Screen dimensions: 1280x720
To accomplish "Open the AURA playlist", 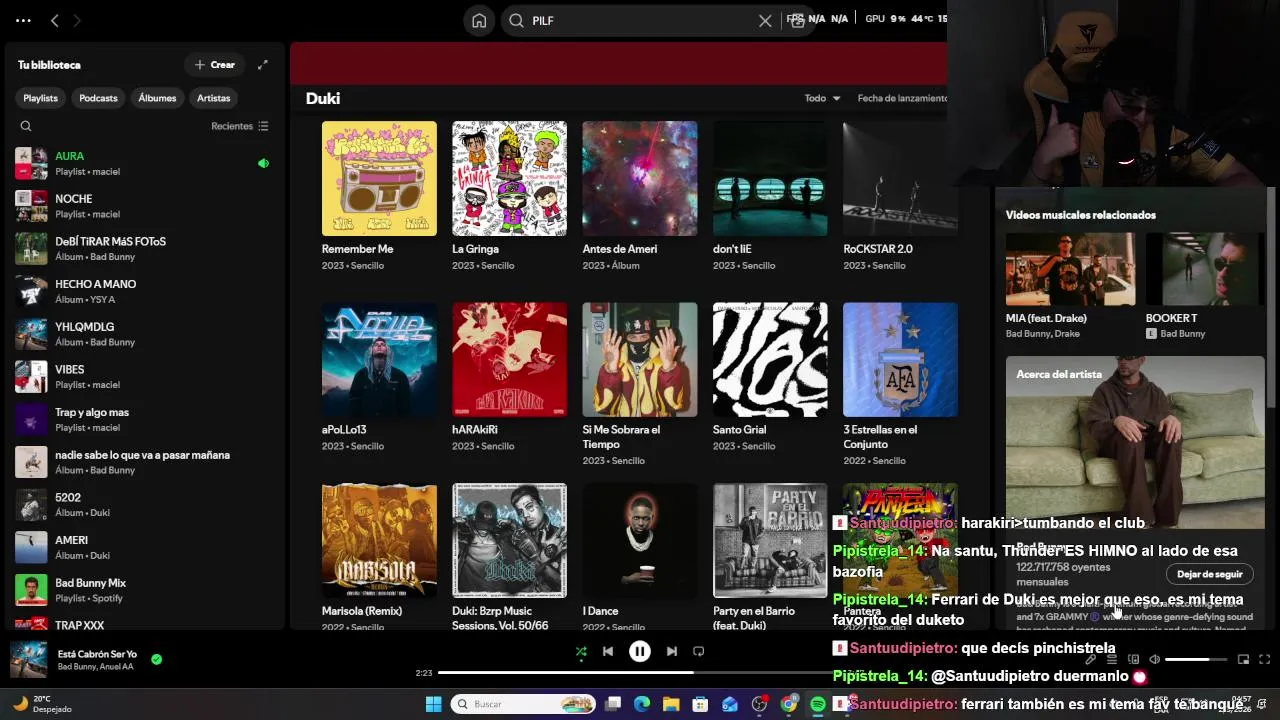I will [x=142, y=163].
